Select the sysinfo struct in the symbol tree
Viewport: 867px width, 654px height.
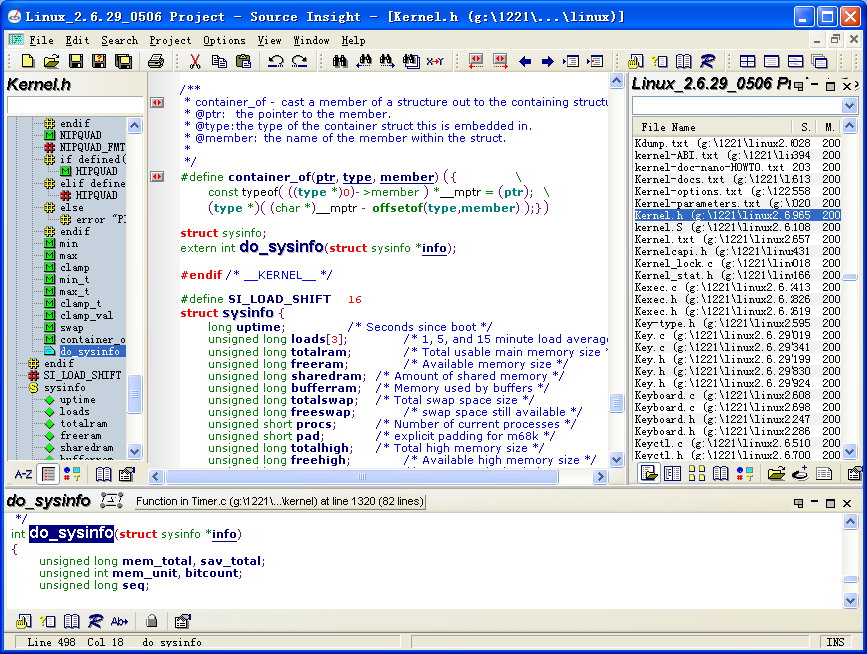pos(64,388)
